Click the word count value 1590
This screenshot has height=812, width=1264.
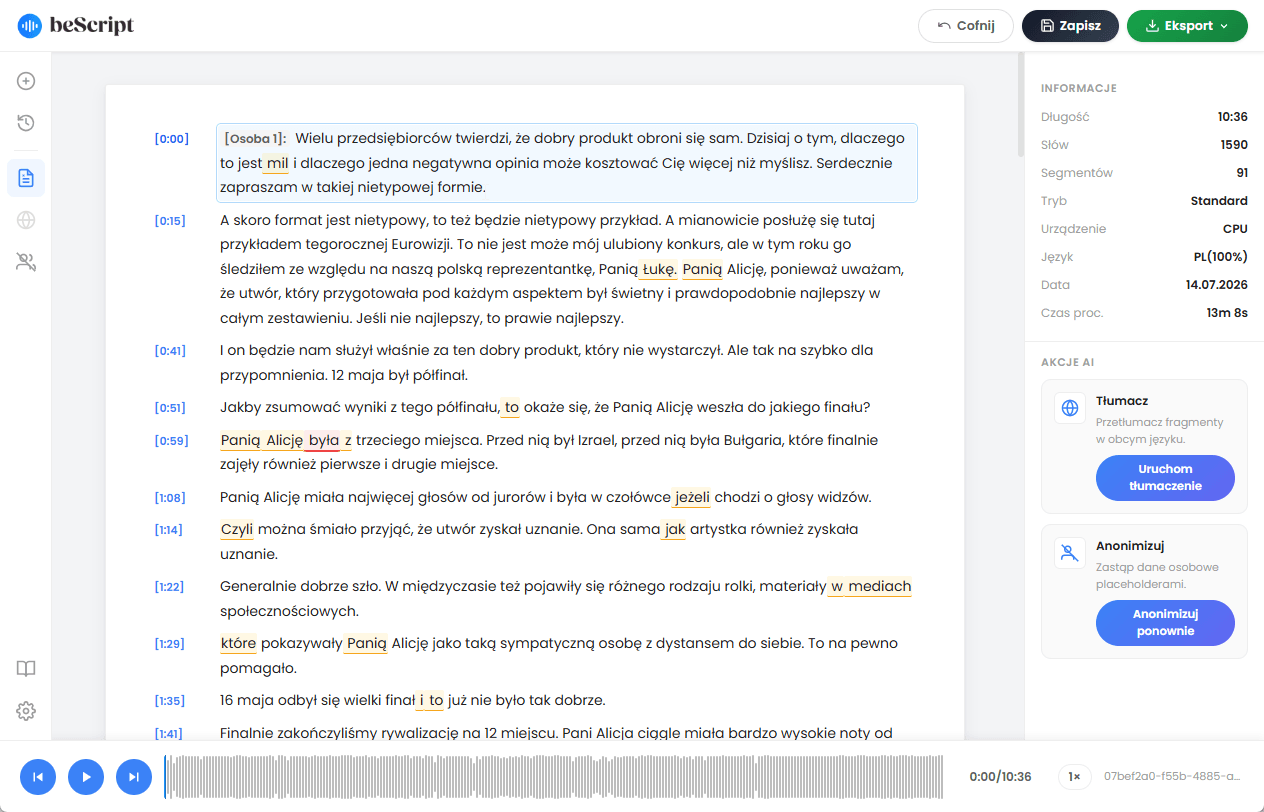1234,145
